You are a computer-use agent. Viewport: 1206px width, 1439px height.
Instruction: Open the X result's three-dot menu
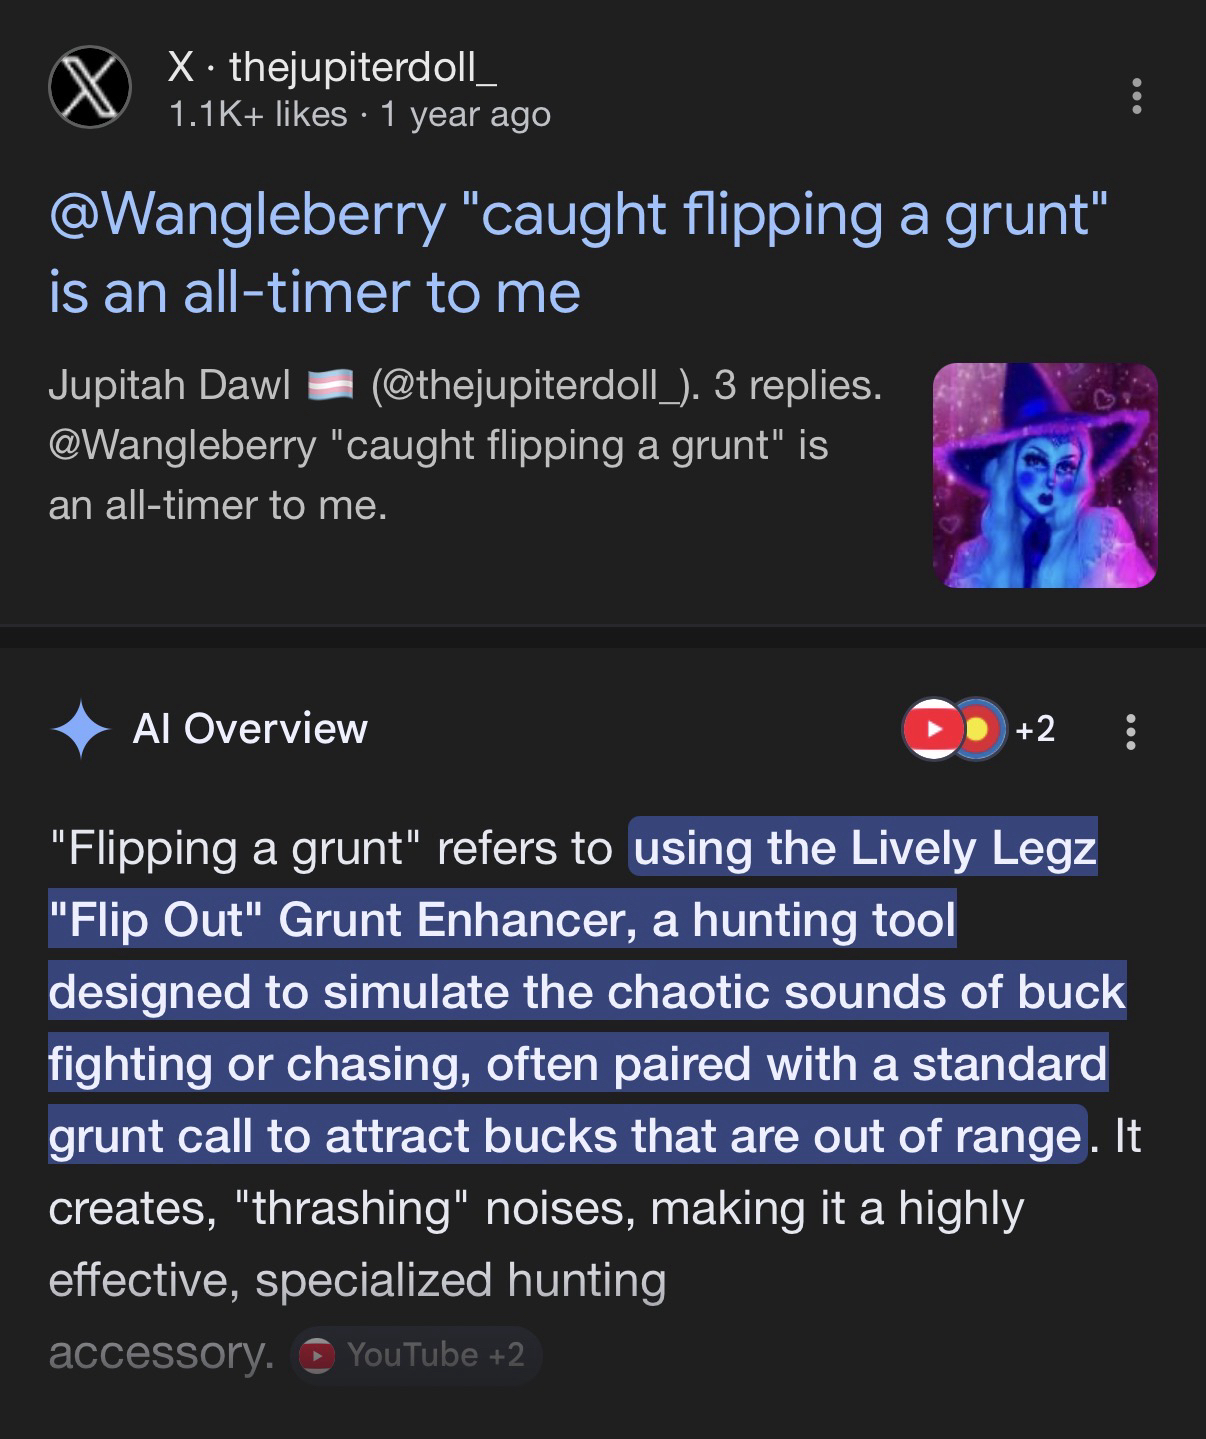[1136, 96]
